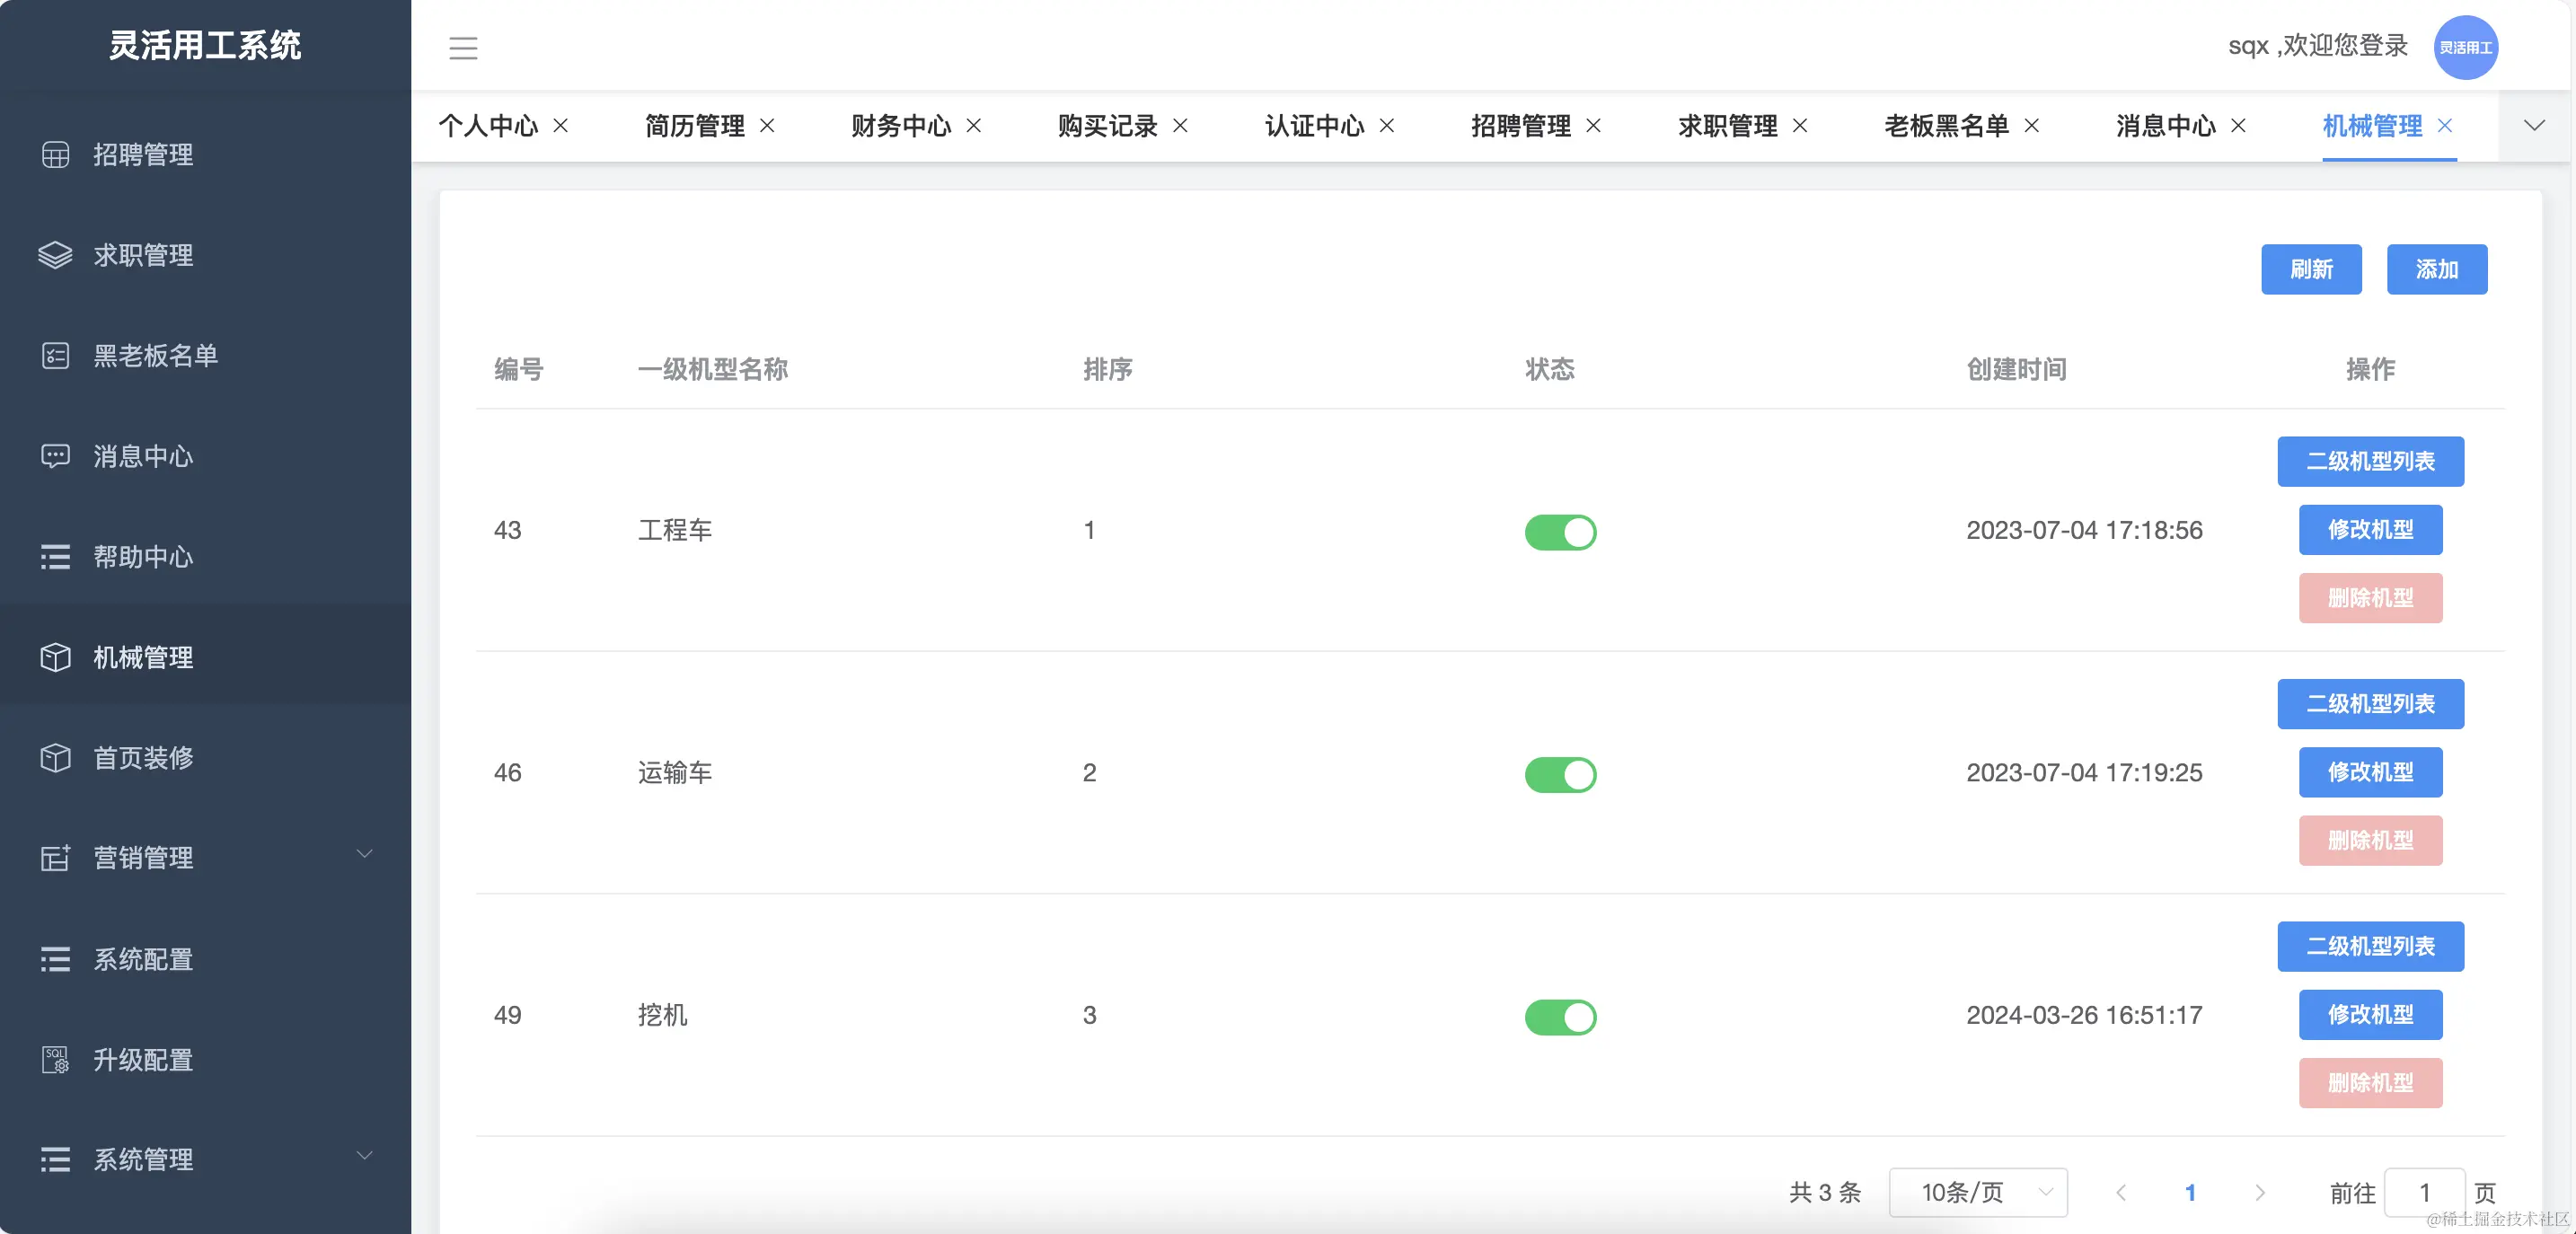Switch to the 财务中心 tab

coord(900,126)
